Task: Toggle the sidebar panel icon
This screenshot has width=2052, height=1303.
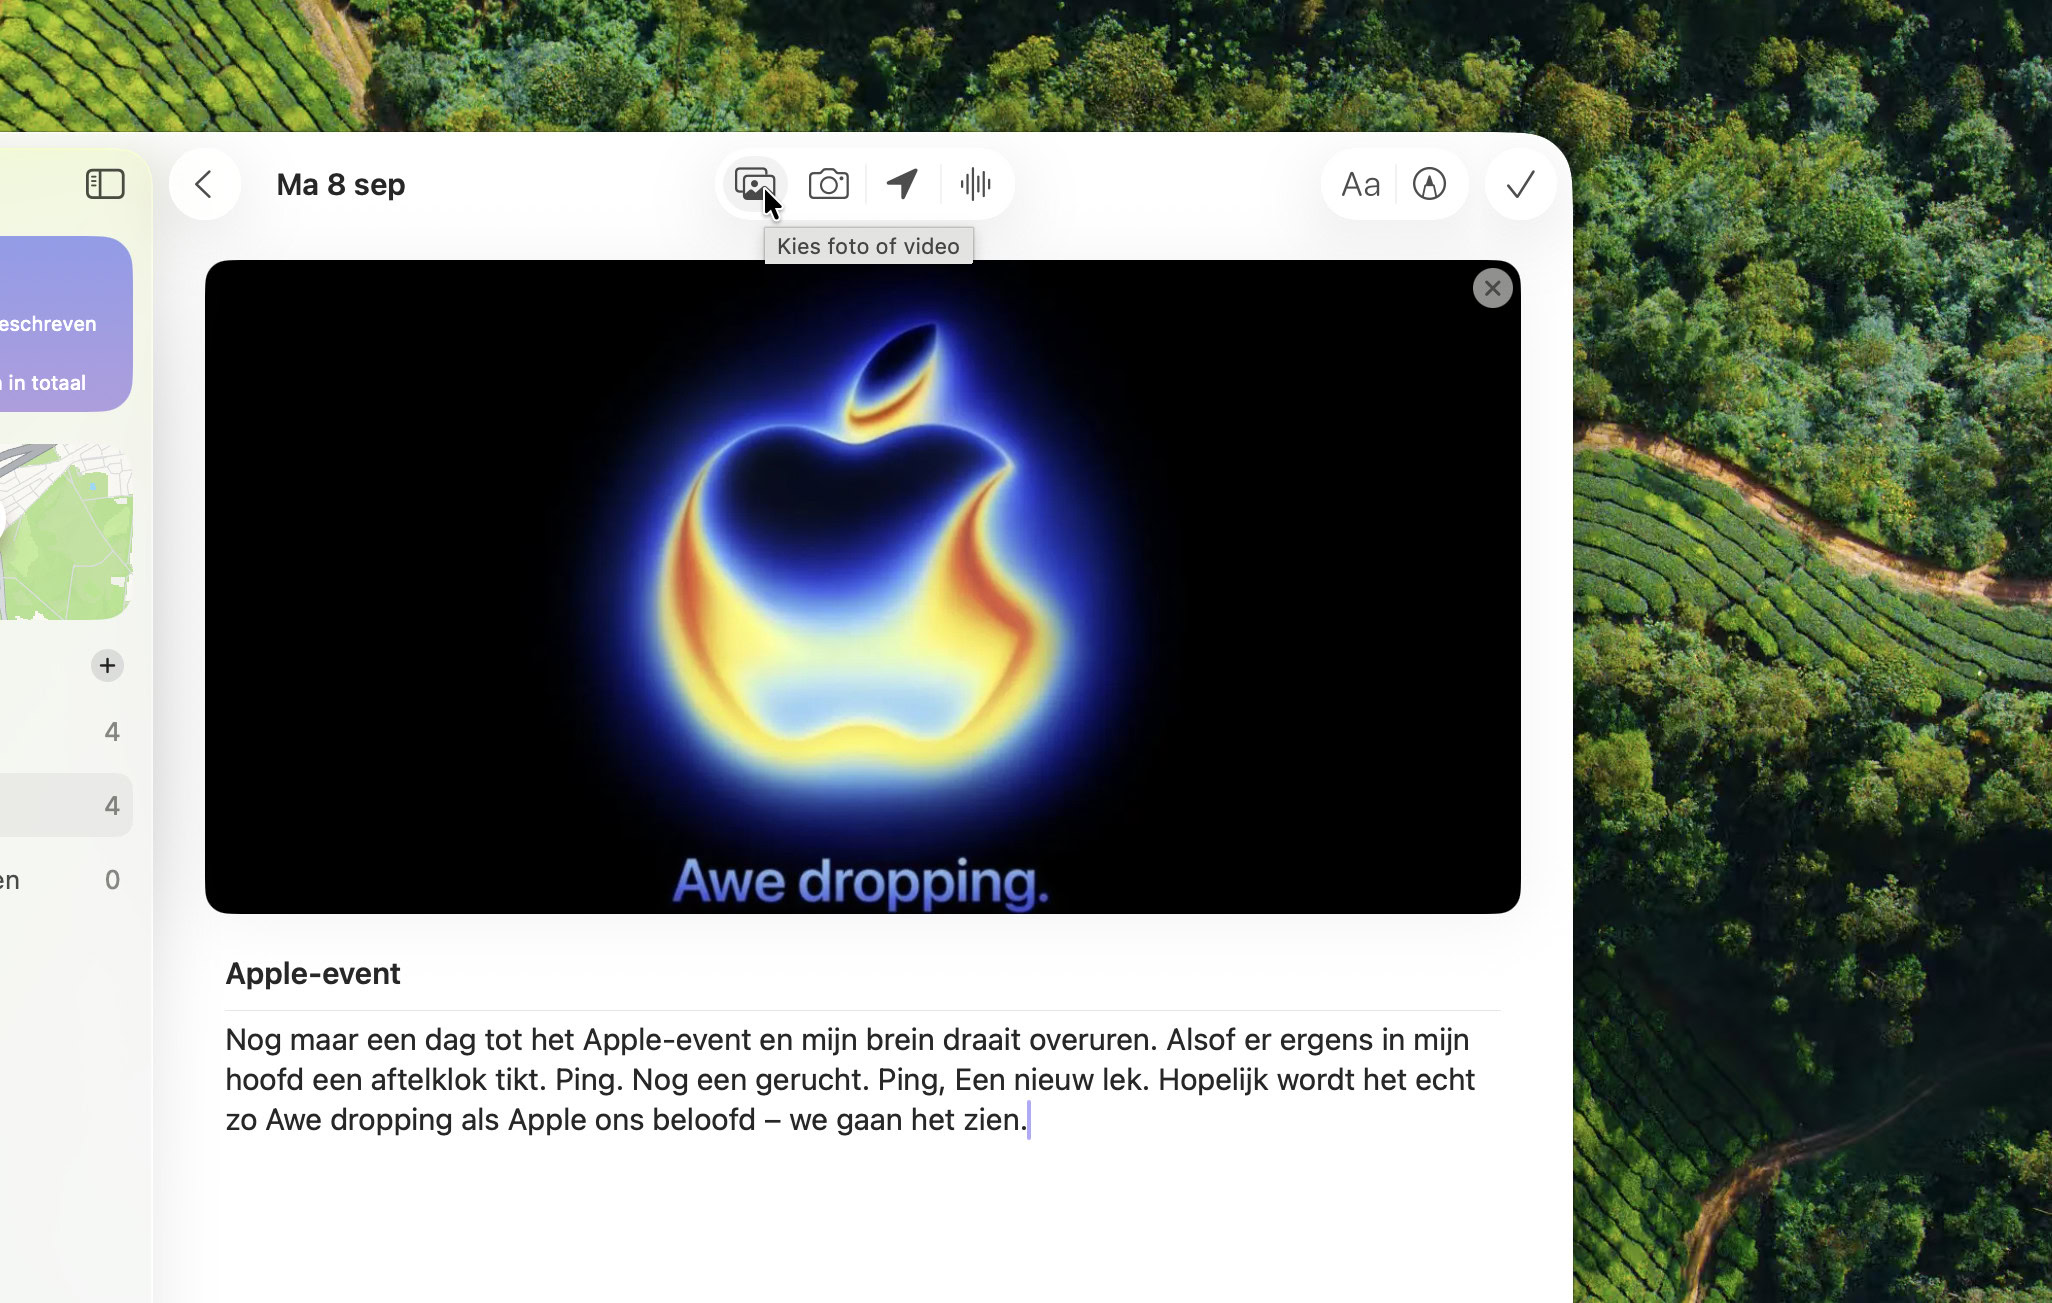Action: (105, 184)
